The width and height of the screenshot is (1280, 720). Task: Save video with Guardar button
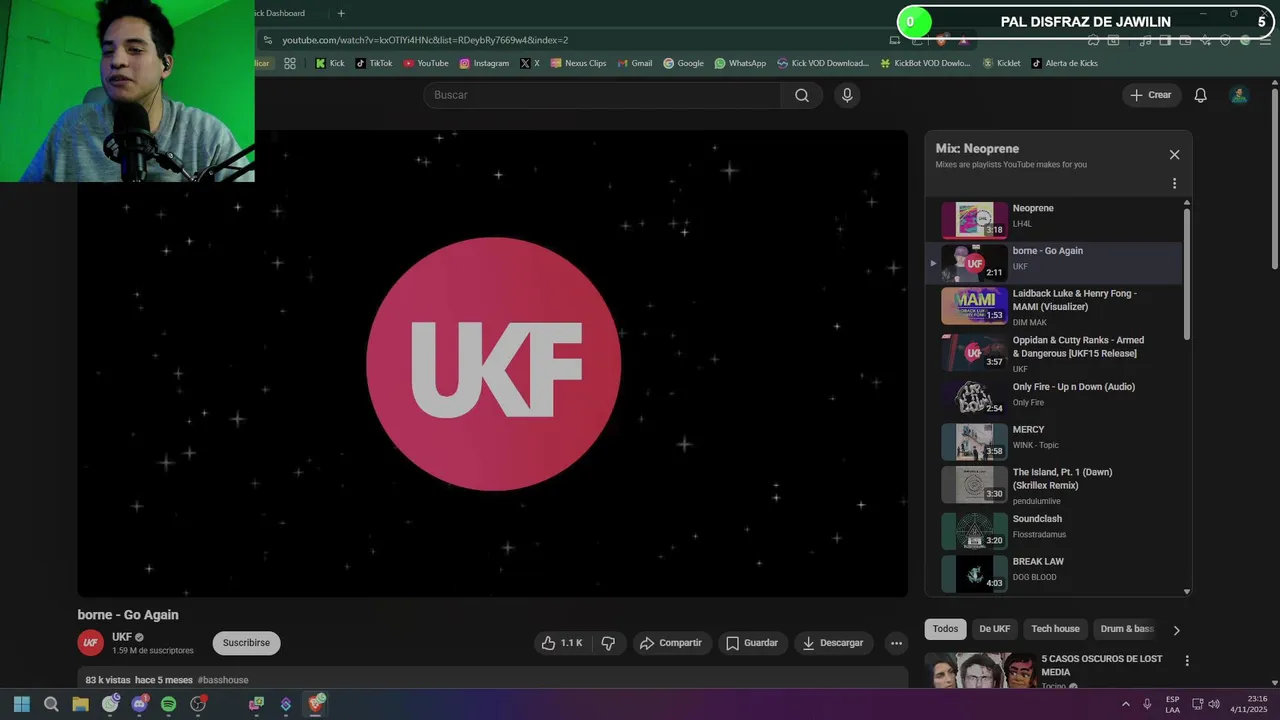(752, 643)
